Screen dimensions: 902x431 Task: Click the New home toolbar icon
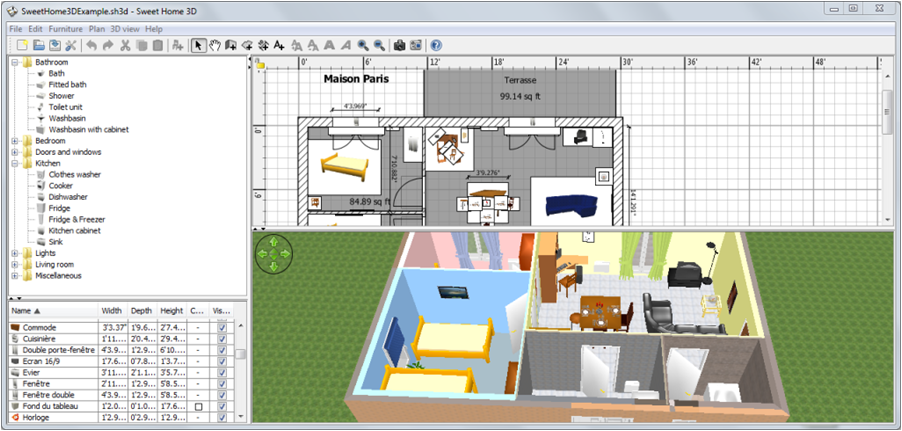point(22,45)
